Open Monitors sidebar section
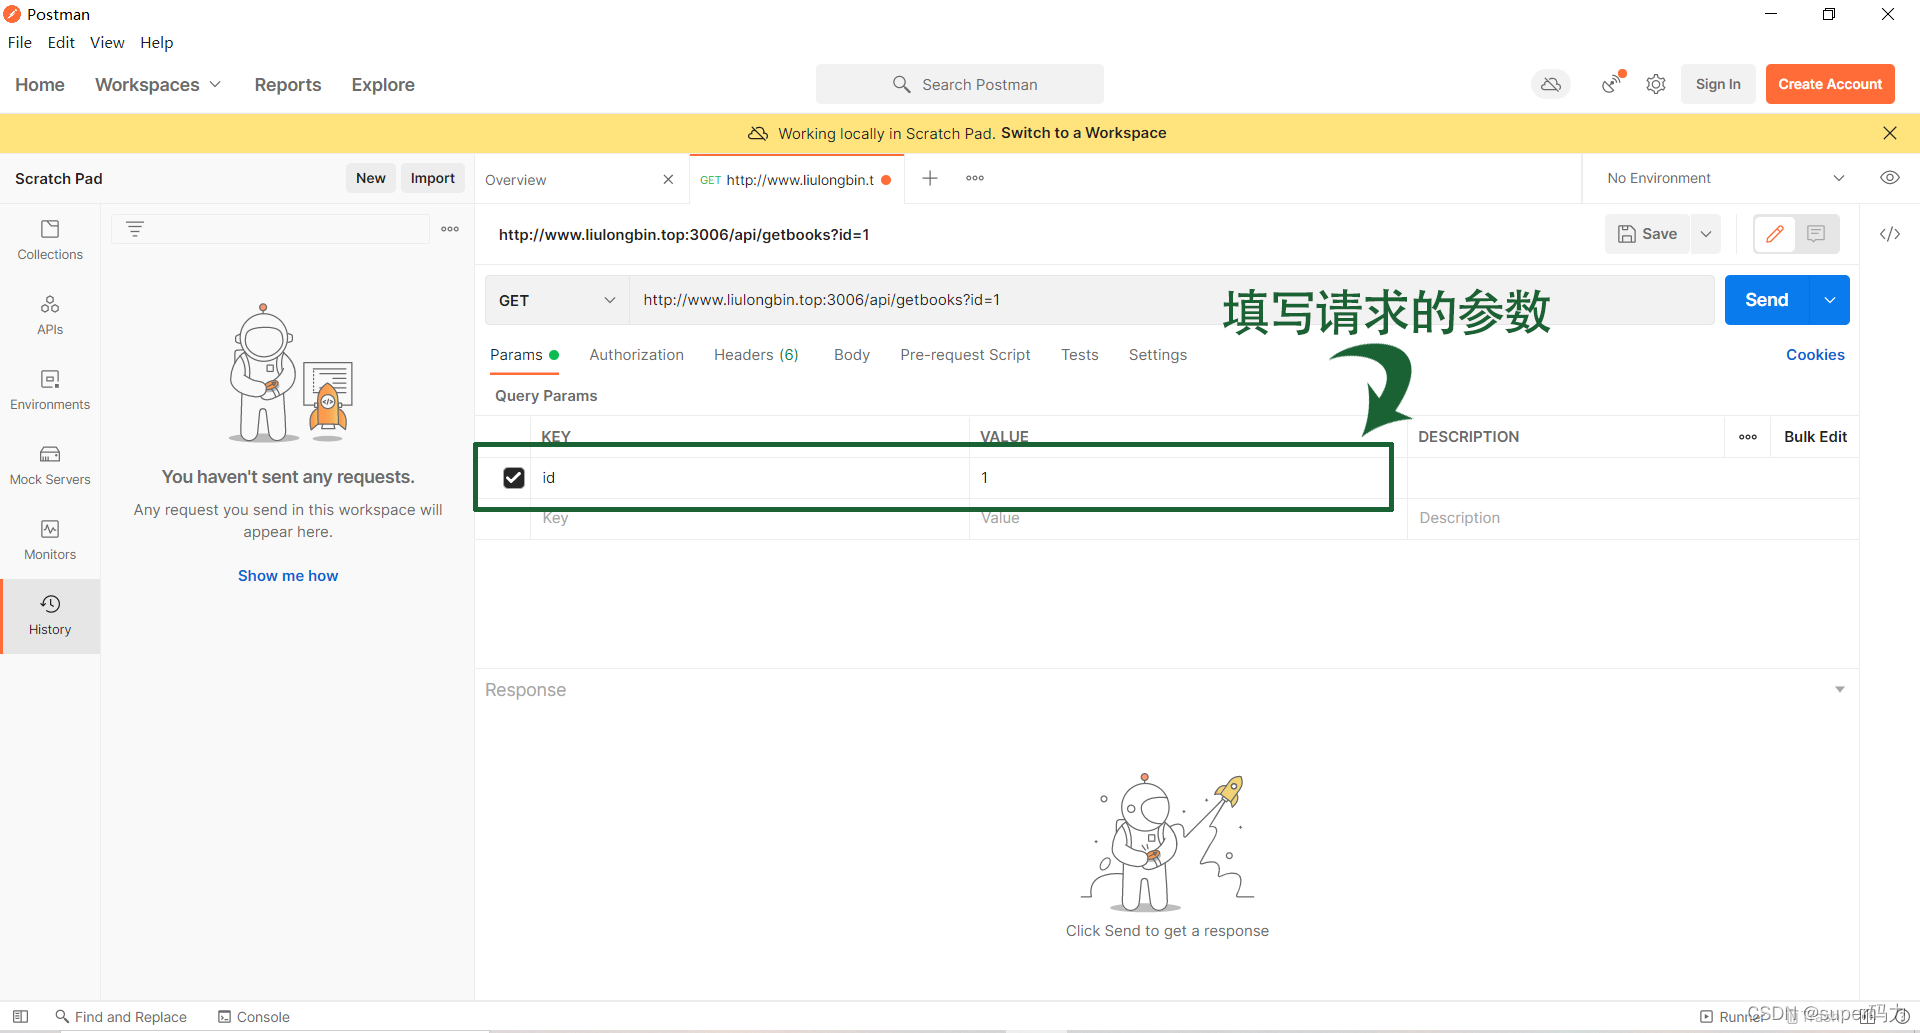Viewport: 1920px width, 1033px height. 50,540
